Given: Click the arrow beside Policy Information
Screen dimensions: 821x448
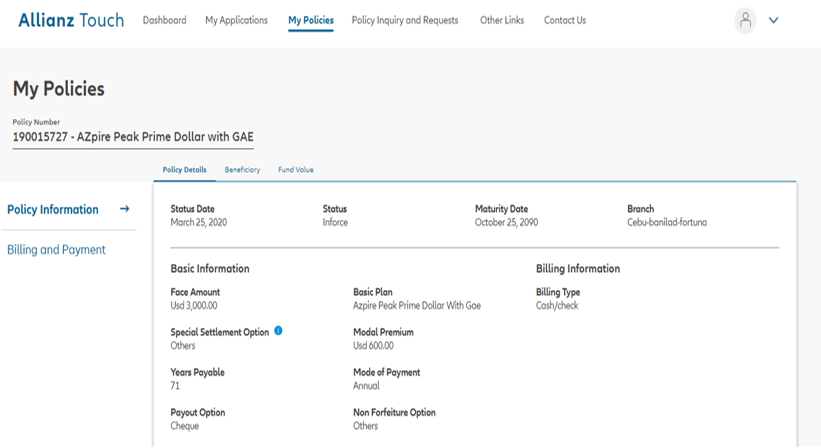Looking at the screenshot, I should (x=125, y=209).
